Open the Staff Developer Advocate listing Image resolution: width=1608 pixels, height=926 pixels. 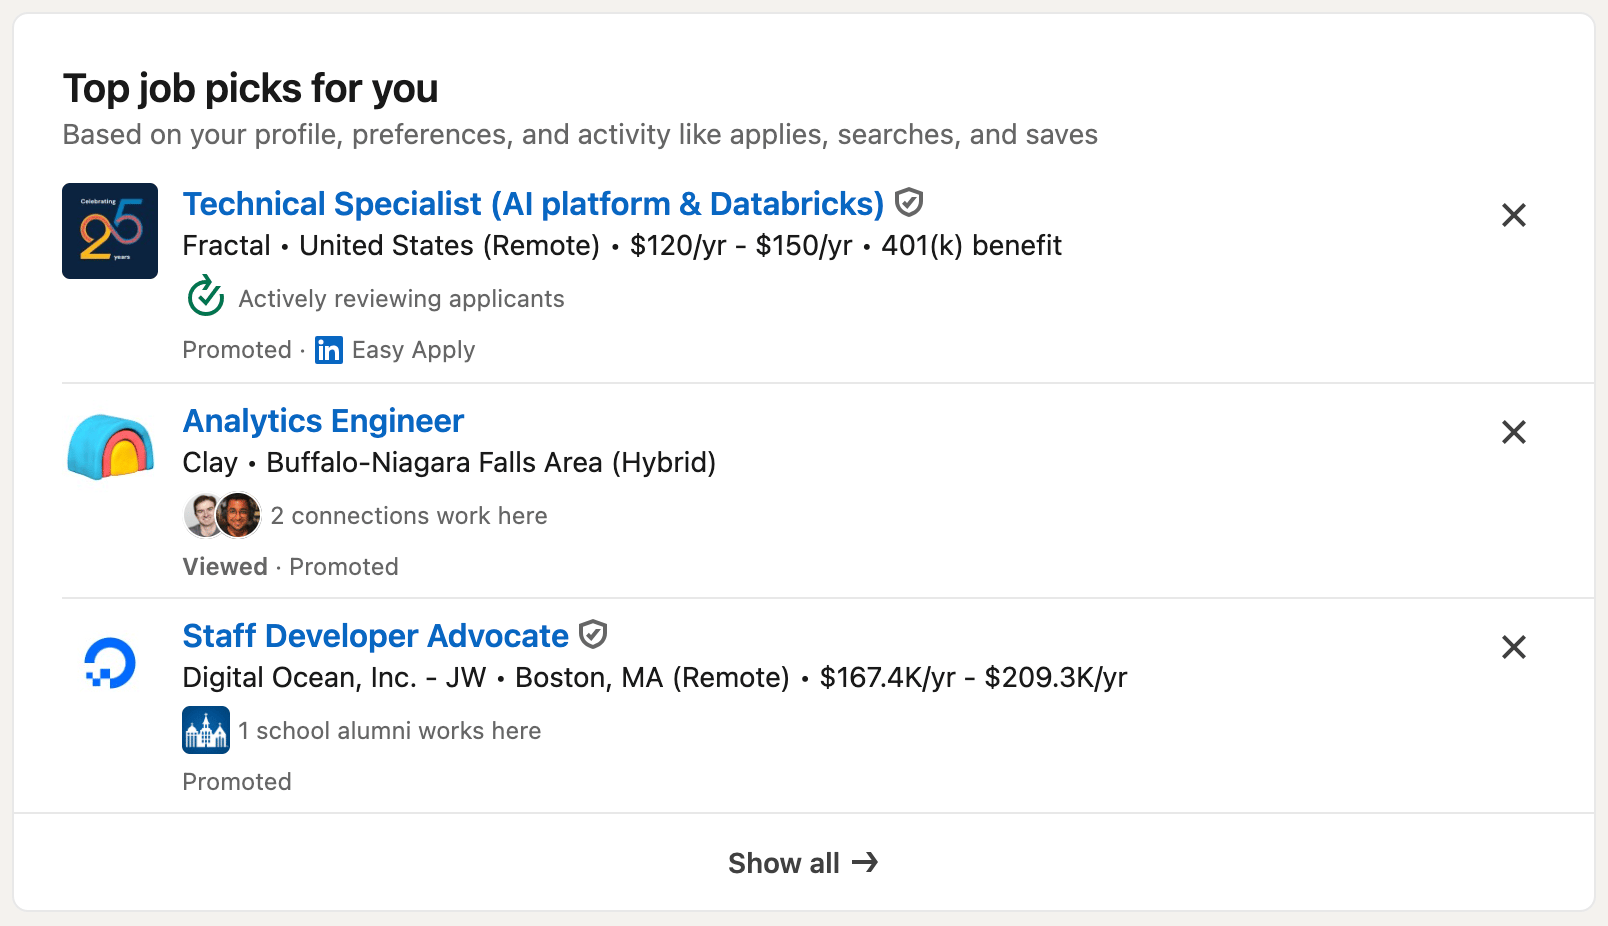375,636
